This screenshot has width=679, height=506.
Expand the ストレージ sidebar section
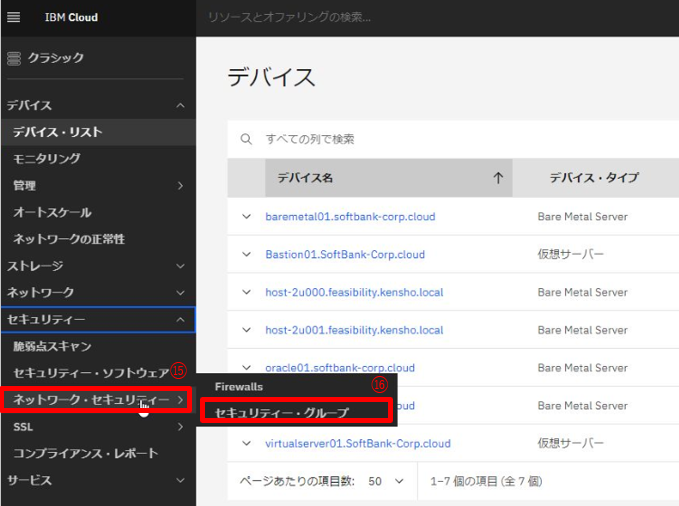coord(180,266)
